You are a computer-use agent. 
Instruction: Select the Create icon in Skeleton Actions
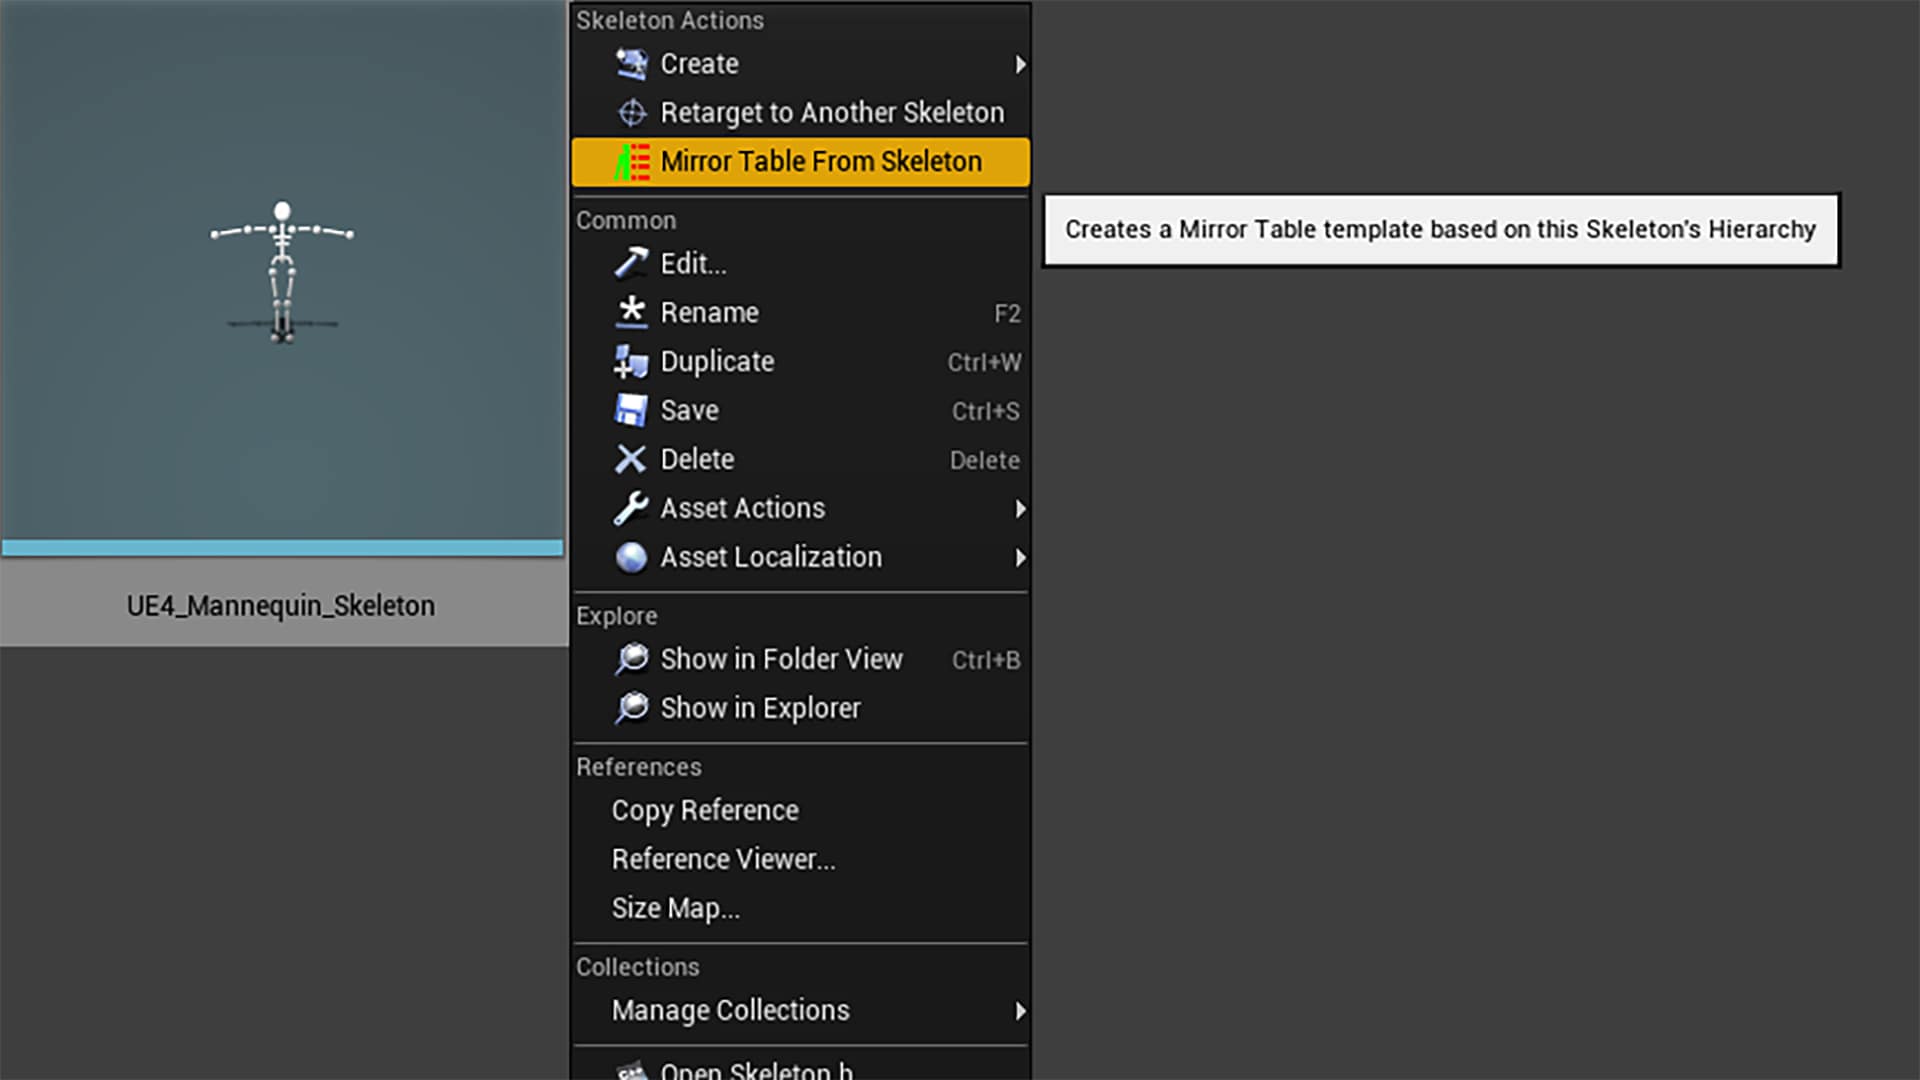coord(632,63)
